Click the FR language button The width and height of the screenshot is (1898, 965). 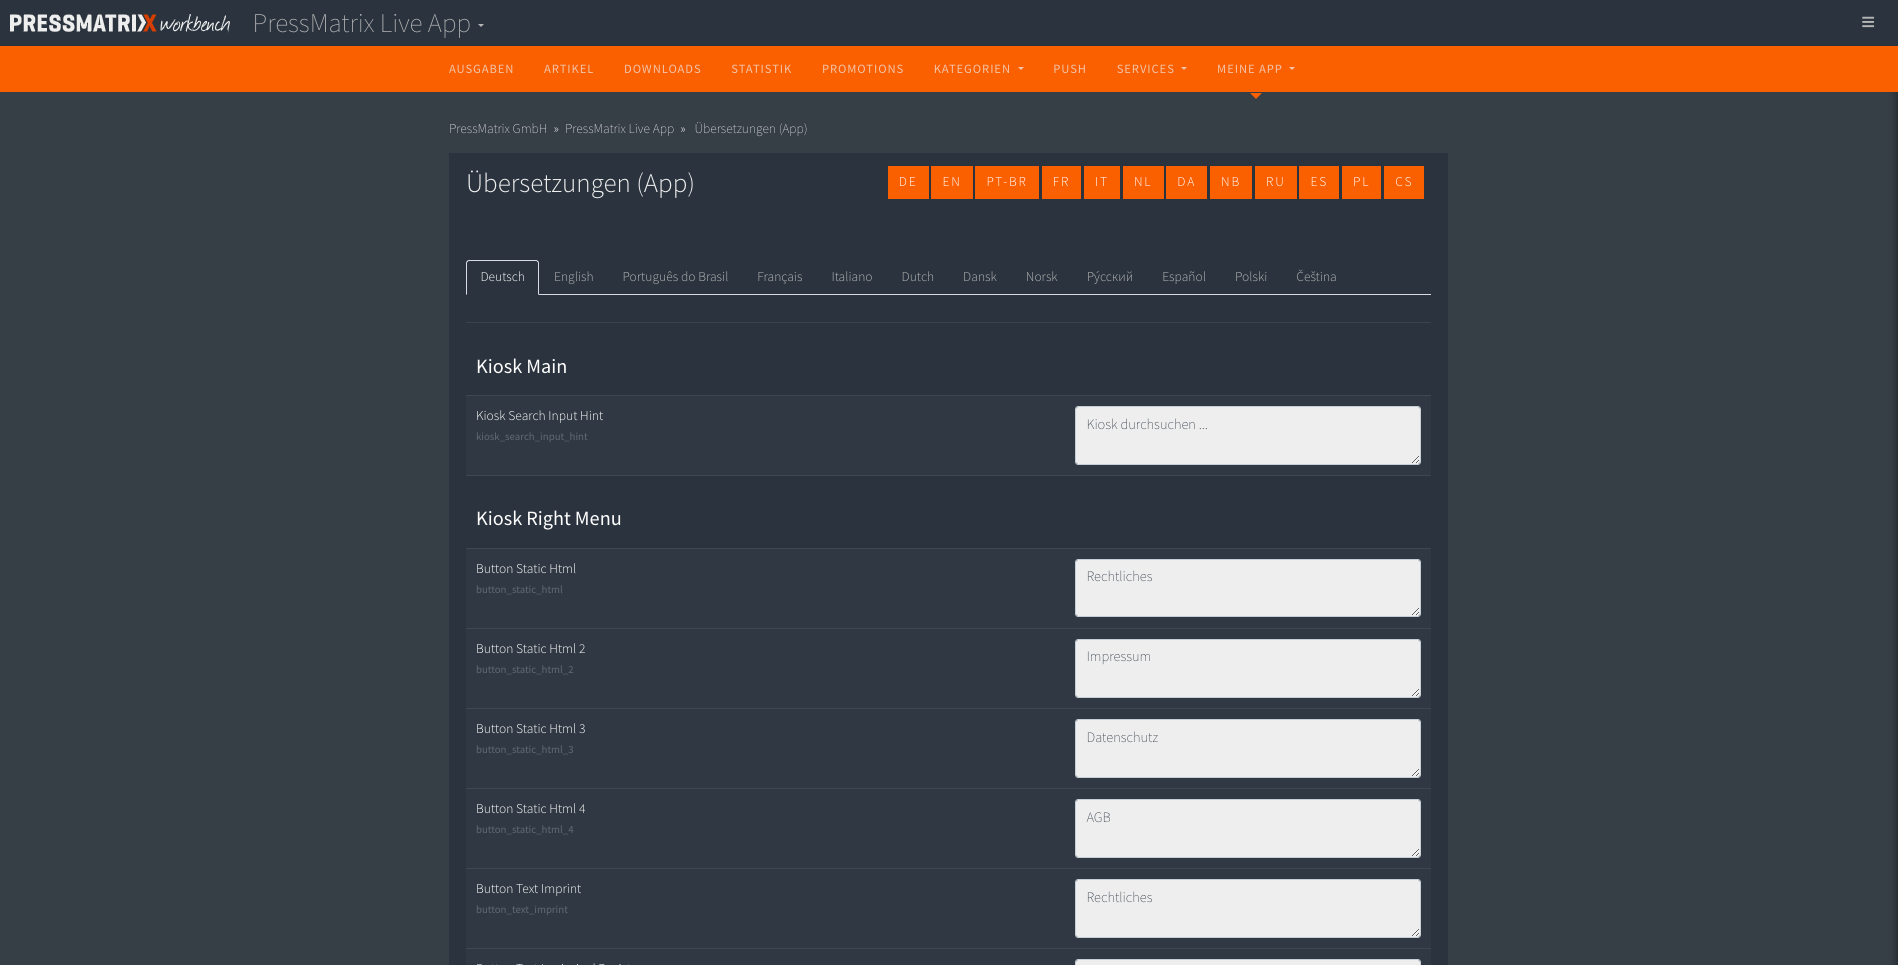pos(1061,182)
